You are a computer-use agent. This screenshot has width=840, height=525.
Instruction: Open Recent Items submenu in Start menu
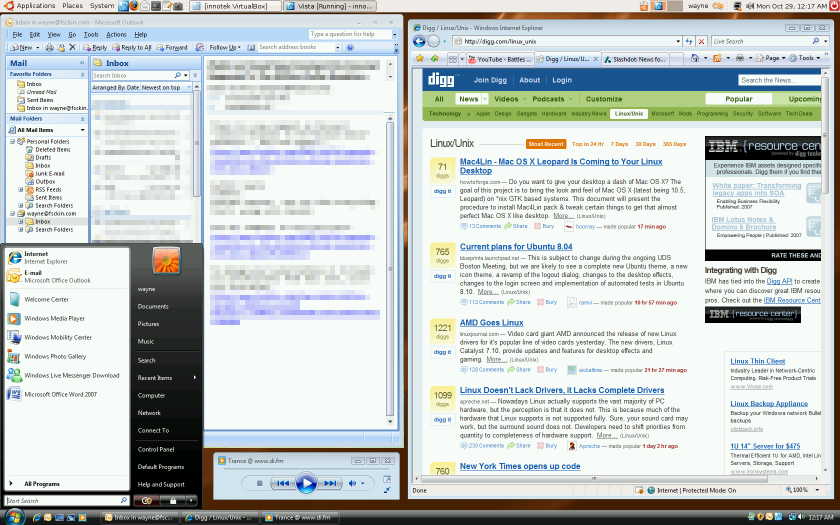click(x=167, y=378)
